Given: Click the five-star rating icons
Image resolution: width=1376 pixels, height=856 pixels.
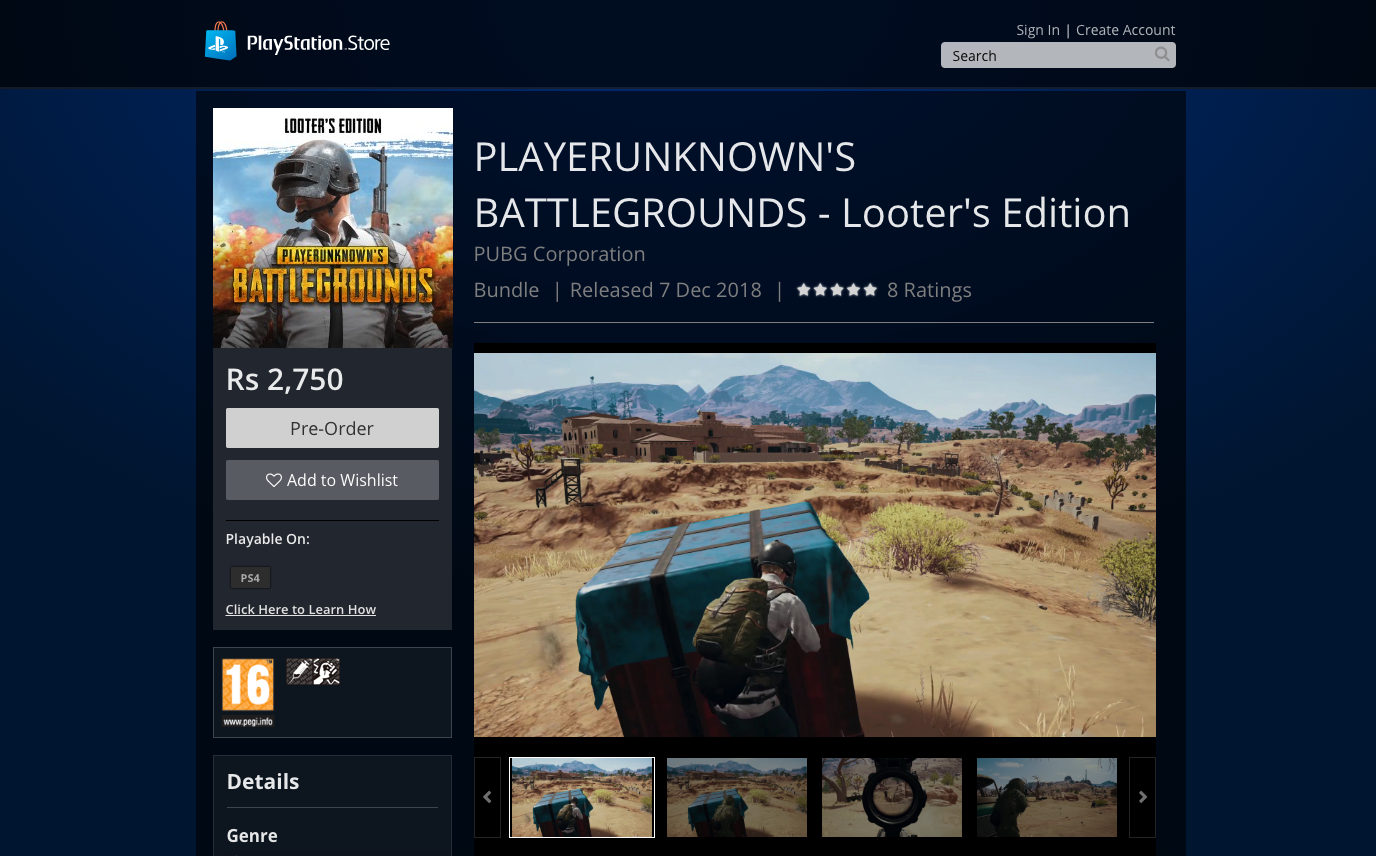Looking at the screenshot, I should [x=836, y=290].
